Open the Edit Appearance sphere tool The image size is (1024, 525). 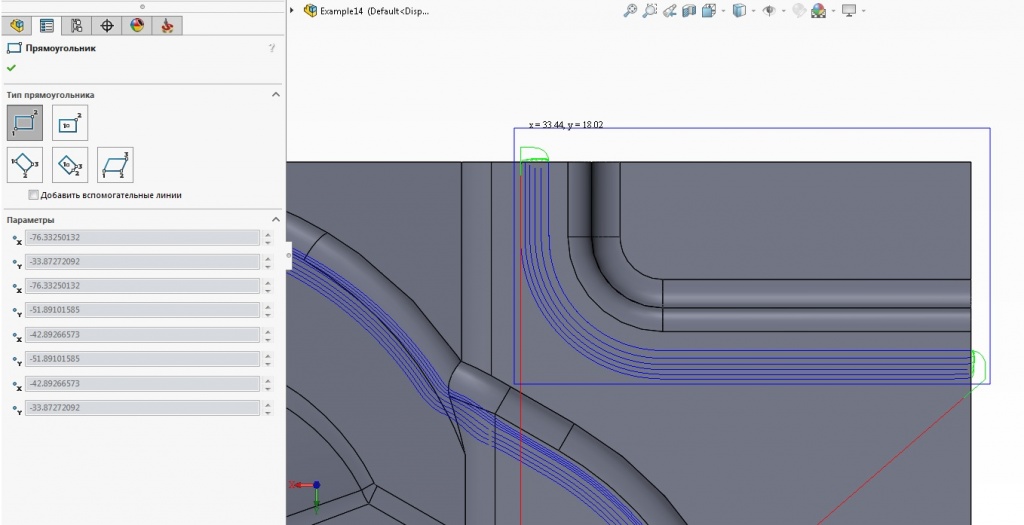[799, 10]
